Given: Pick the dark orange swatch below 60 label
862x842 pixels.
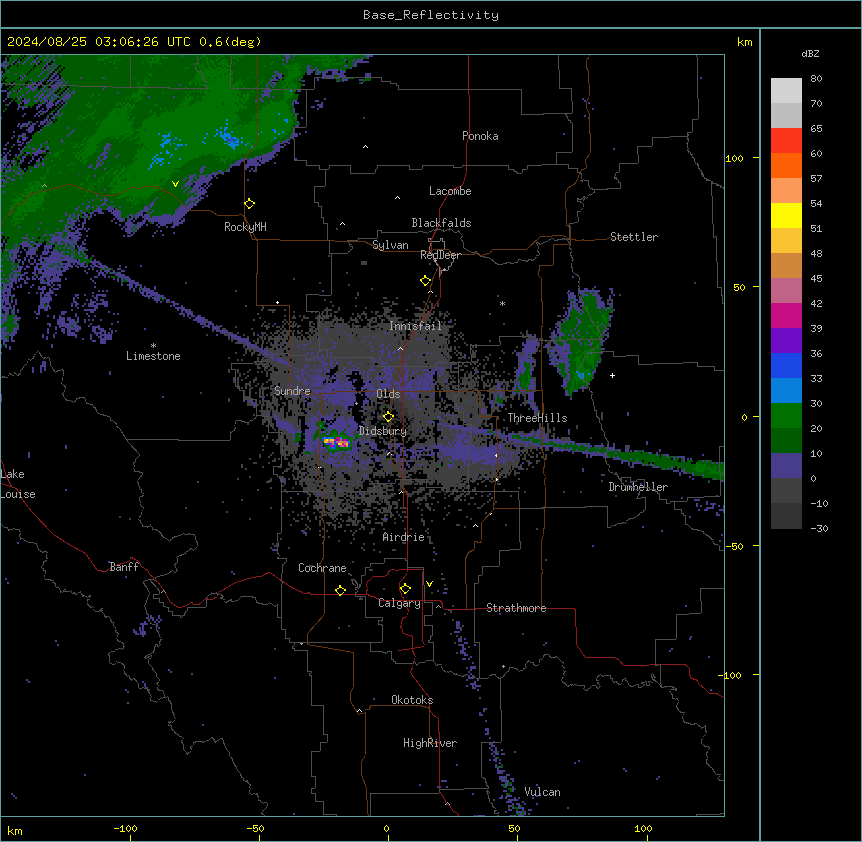Looking at the screenshot, I should point(786,165).
